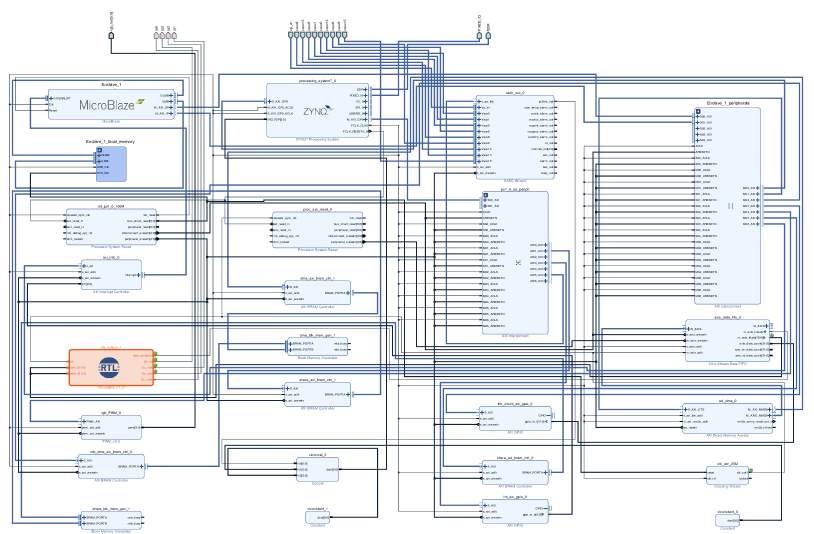Expand the FIXED_IO interface pin on ZYNQ
The image size is (814, 534).
(365, 95)
